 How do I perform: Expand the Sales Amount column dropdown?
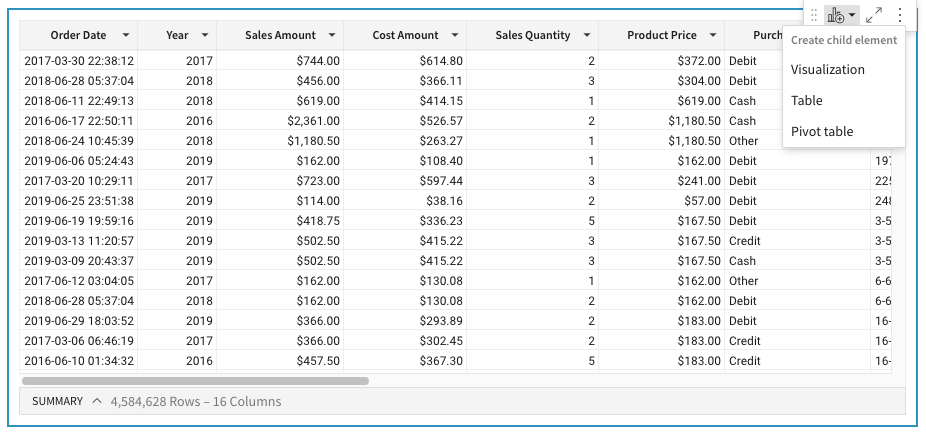[331, 36]
